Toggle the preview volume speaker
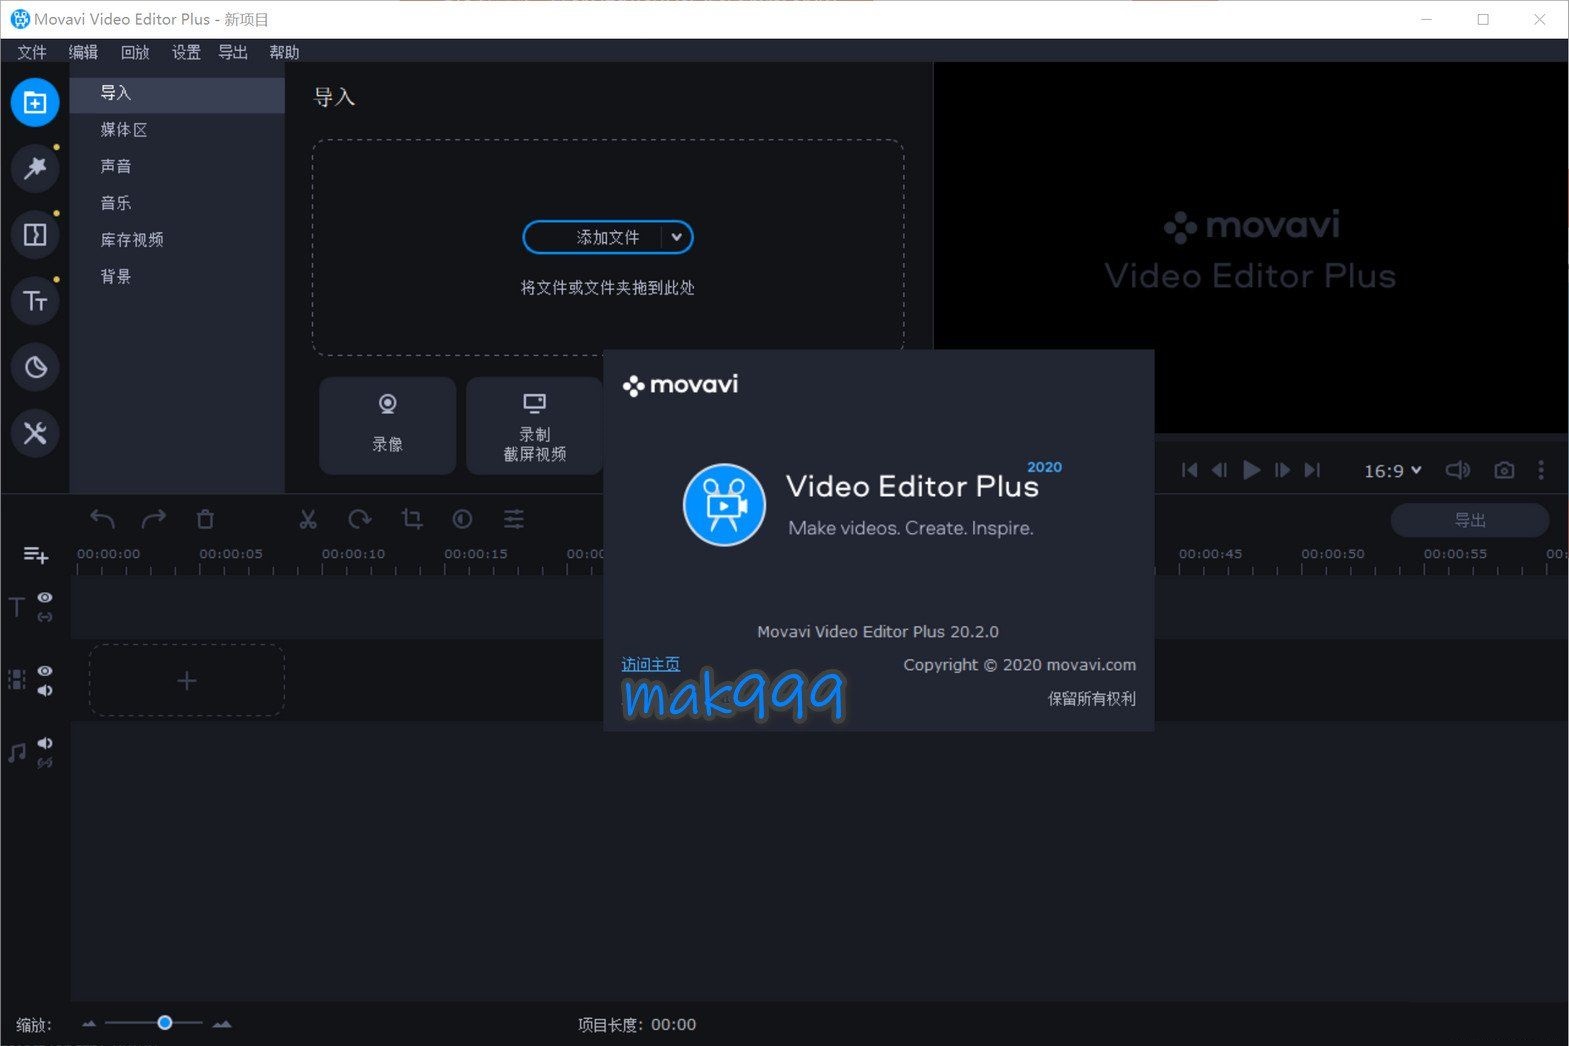1569x1046 pixels. (1458, 470)
